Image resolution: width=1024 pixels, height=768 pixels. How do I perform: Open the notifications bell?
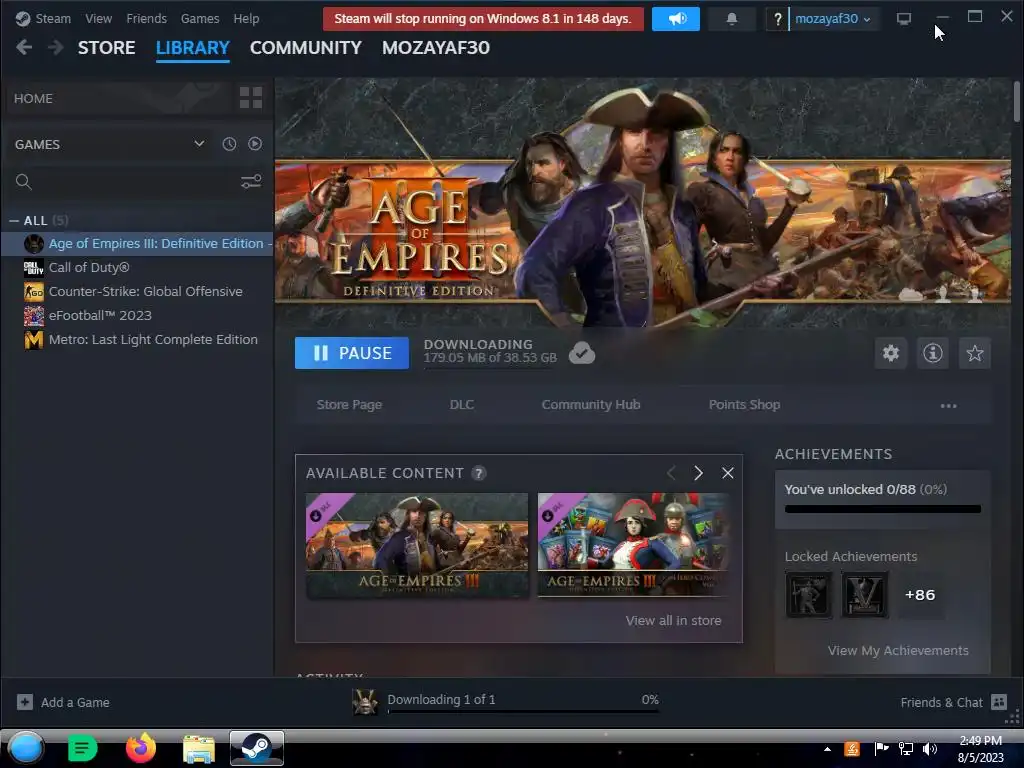click(x=731, y=19)
